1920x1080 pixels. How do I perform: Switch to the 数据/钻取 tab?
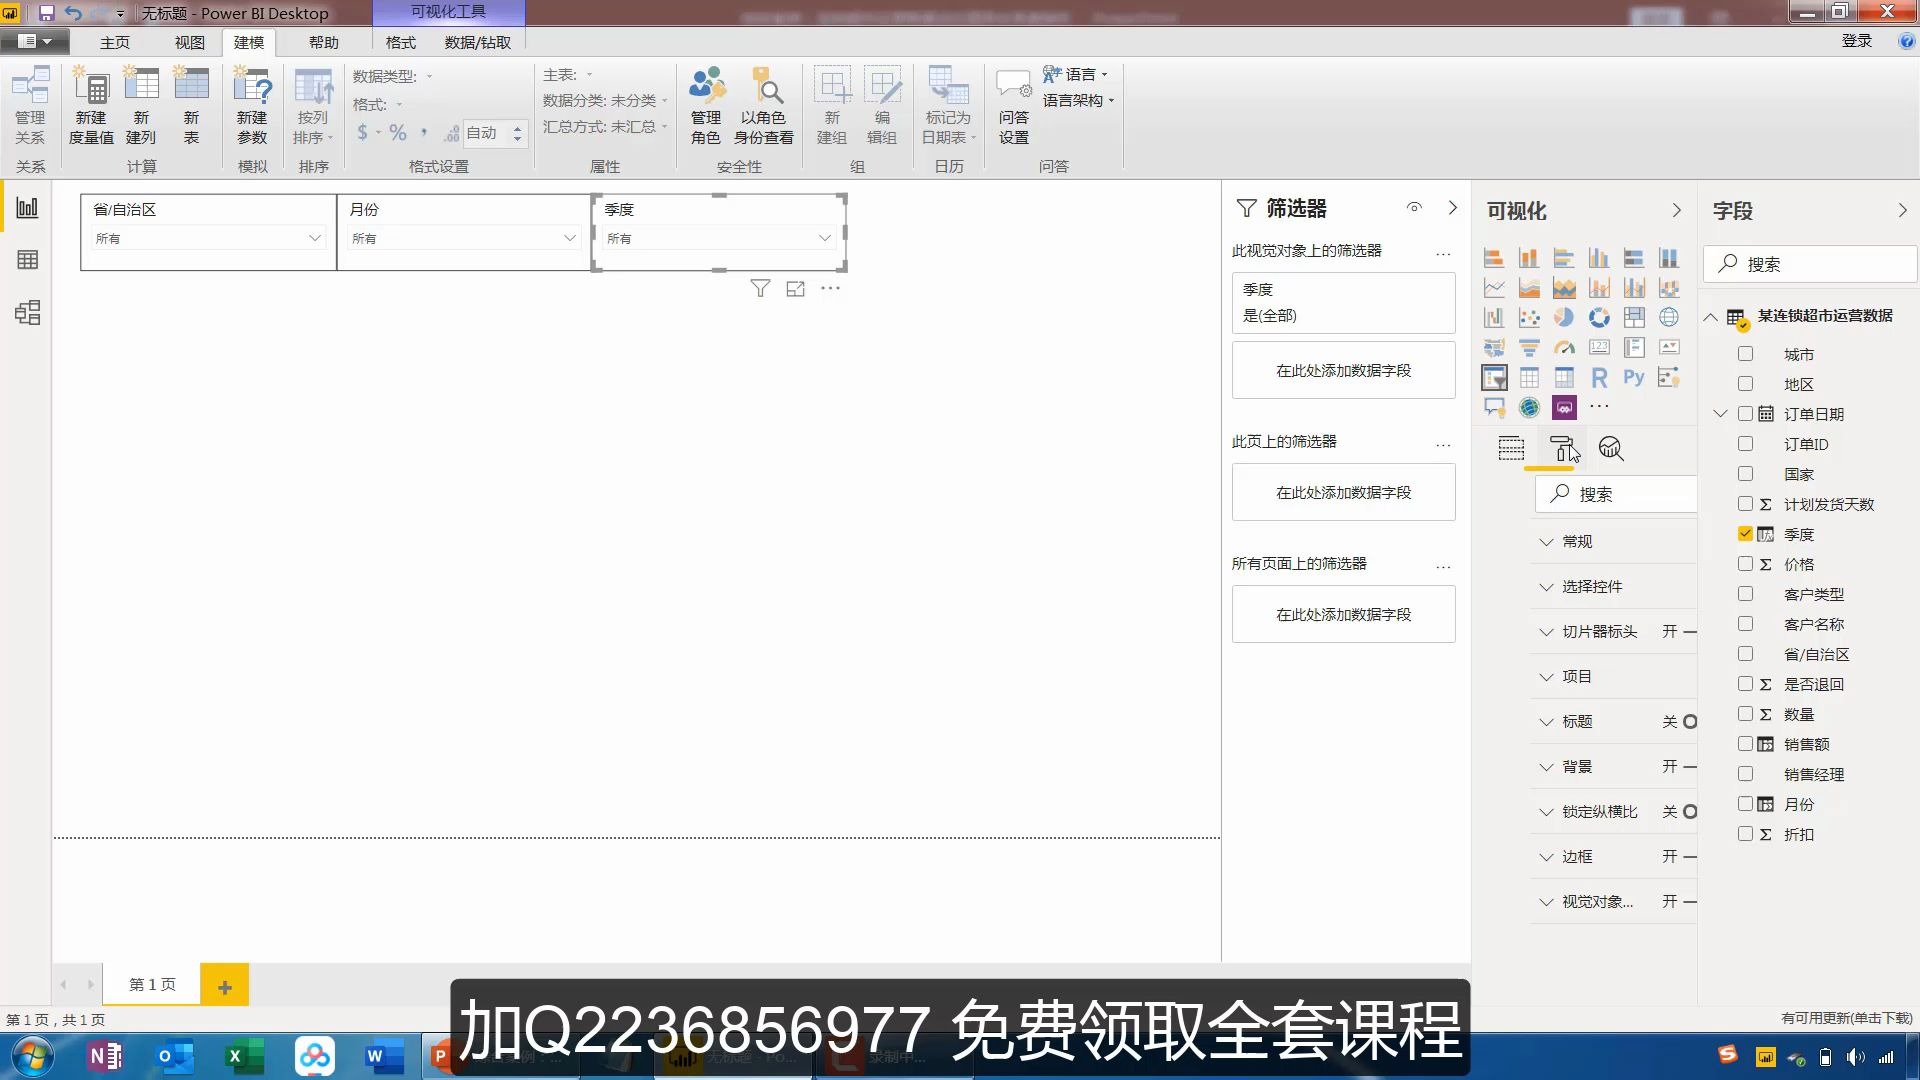click(x=477, y=42)
